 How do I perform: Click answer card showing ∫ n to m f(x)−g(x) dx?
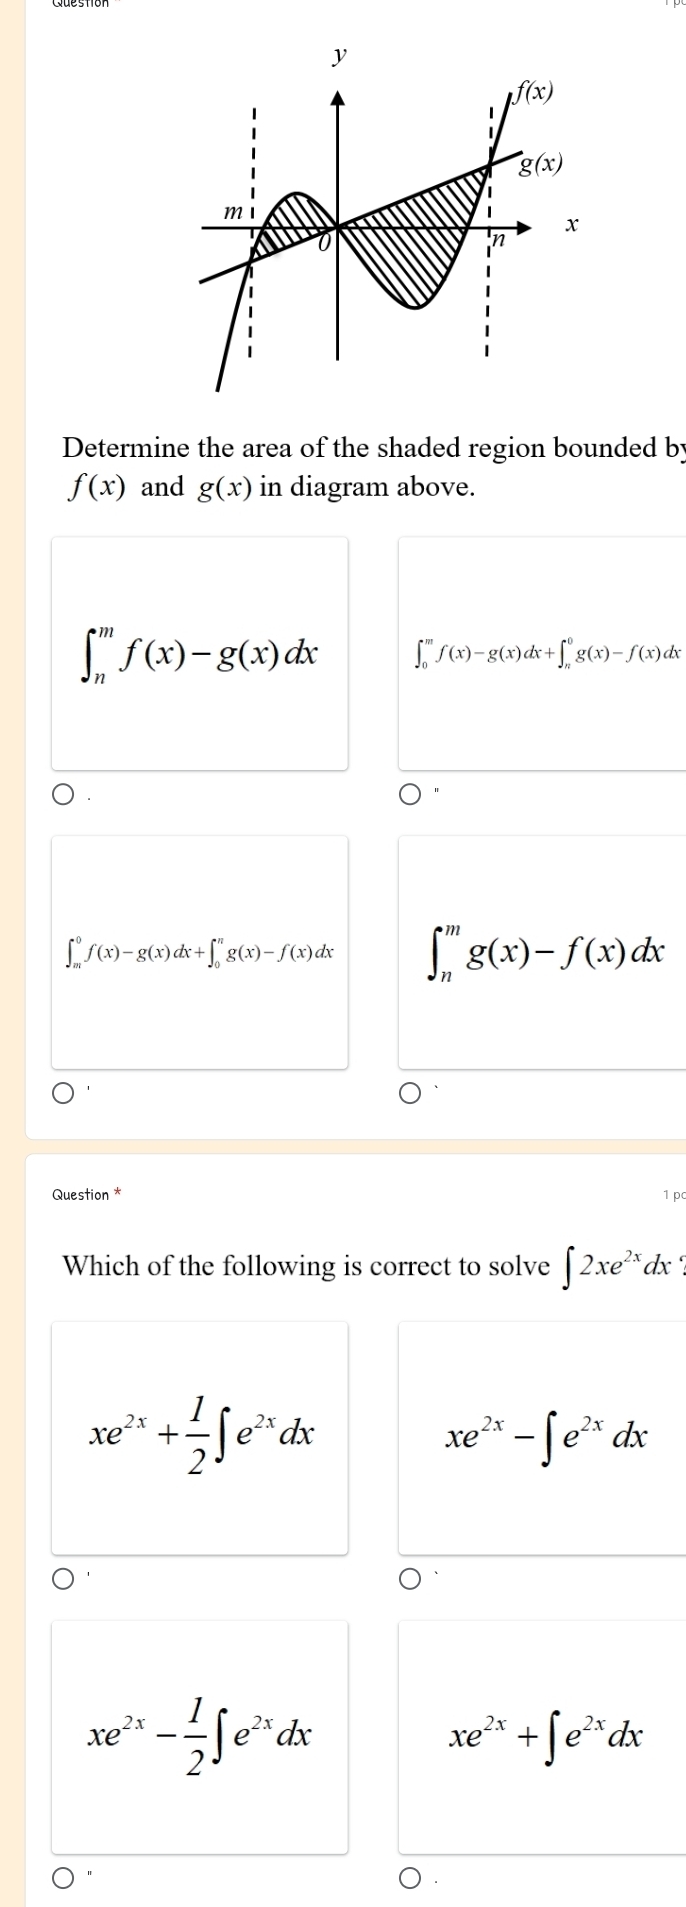click(x=200, y=653)
